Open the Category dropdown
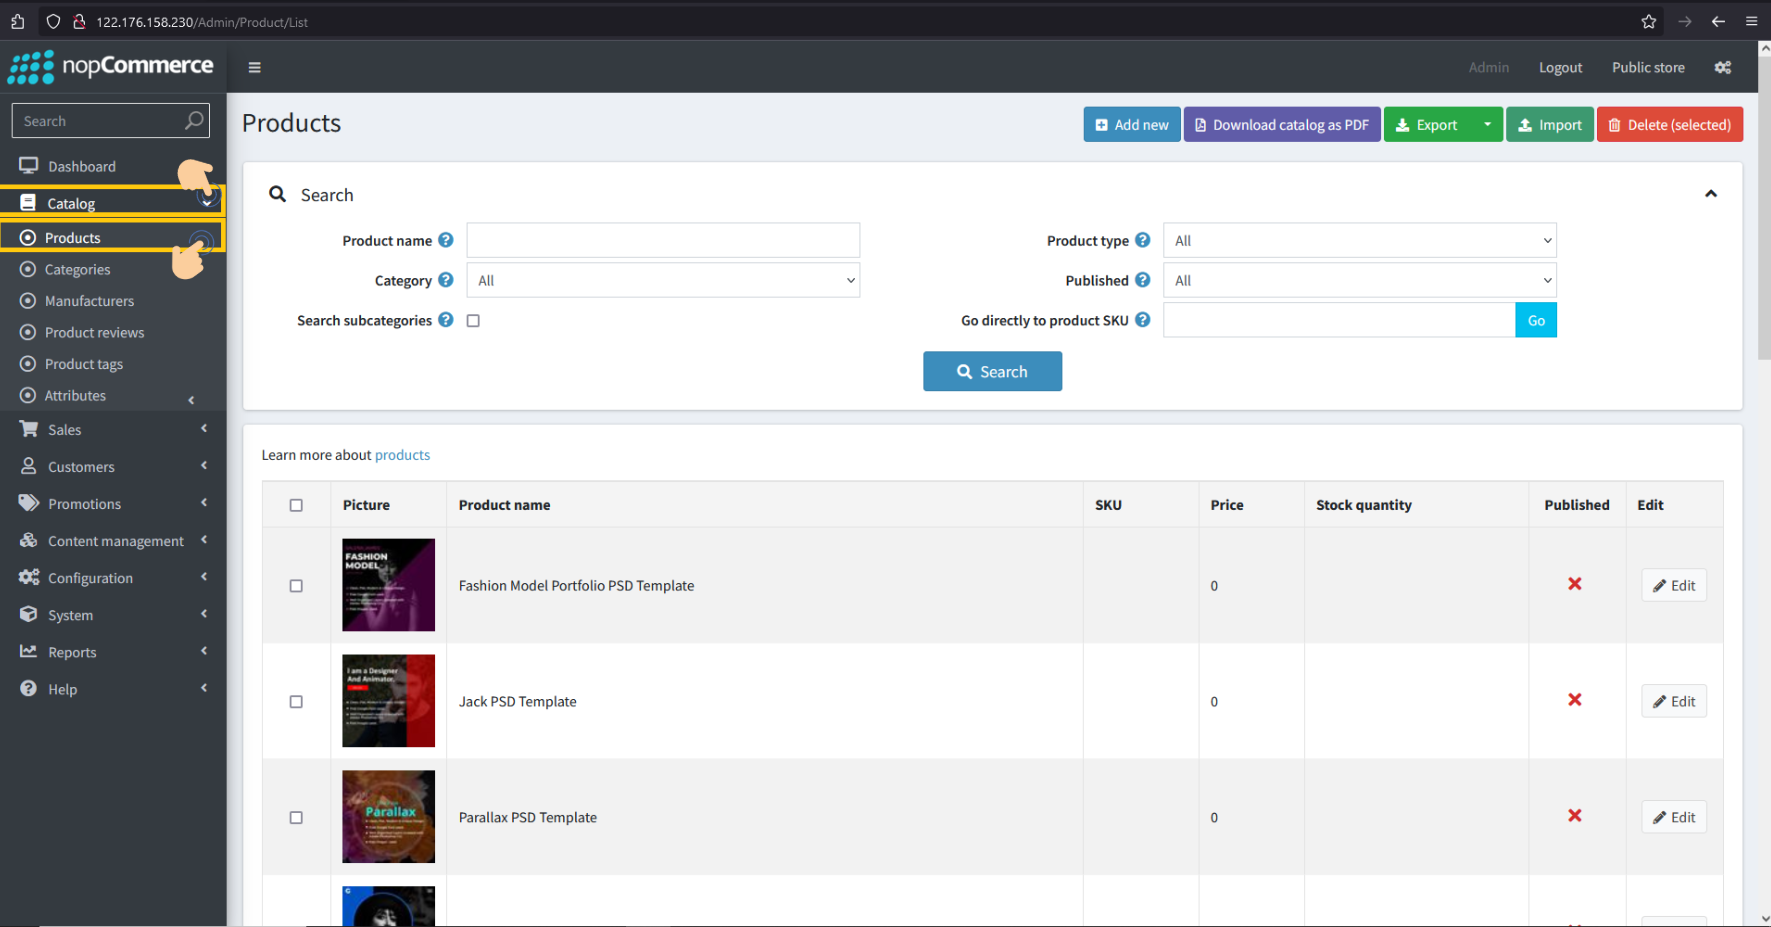This screenshot has height=927, width=1771. pyautogui.click(x=663, y=280)
